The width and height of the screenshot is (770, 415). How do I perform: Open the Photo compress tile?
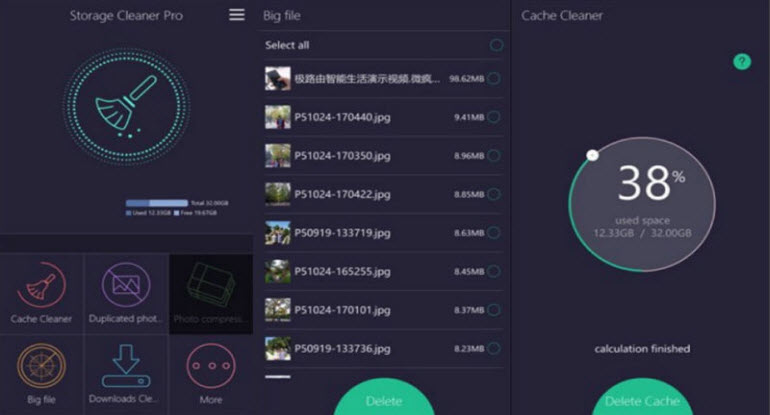click(211, 293)
